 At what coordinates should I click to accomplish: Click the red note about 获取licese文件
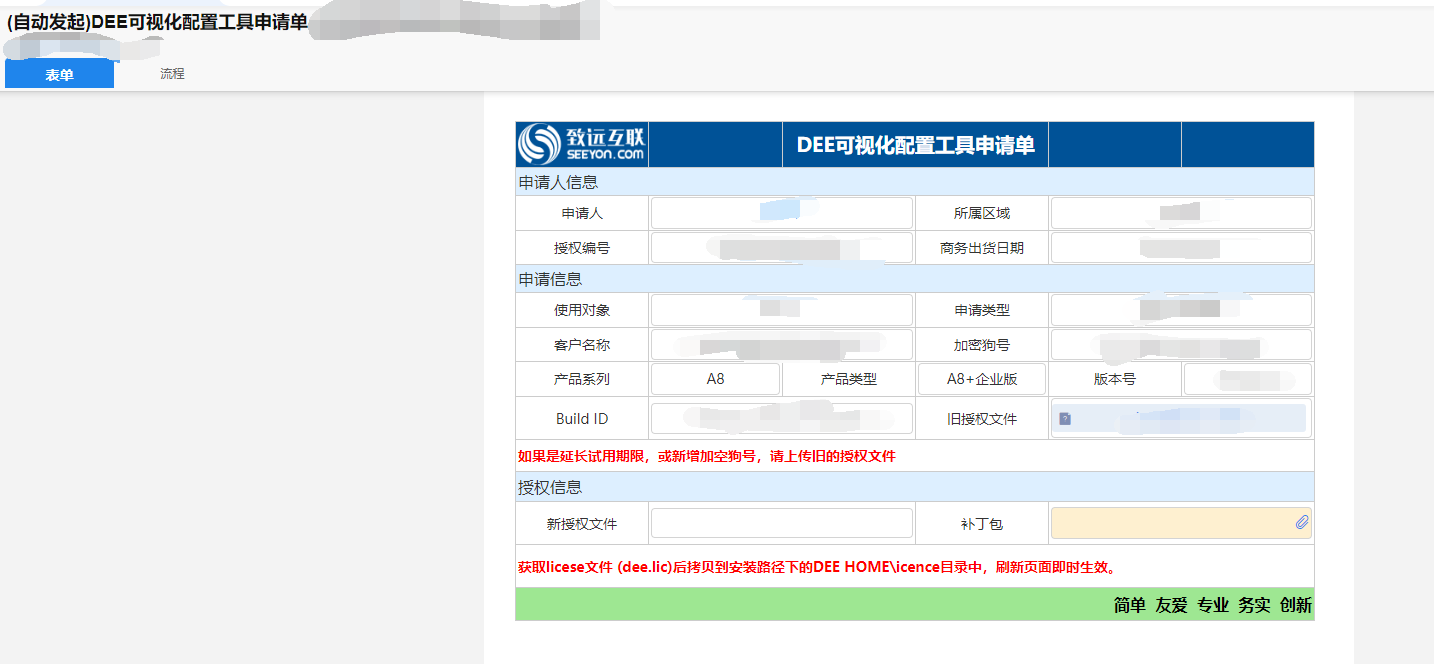pyautogui.click(x=816, y=567)
